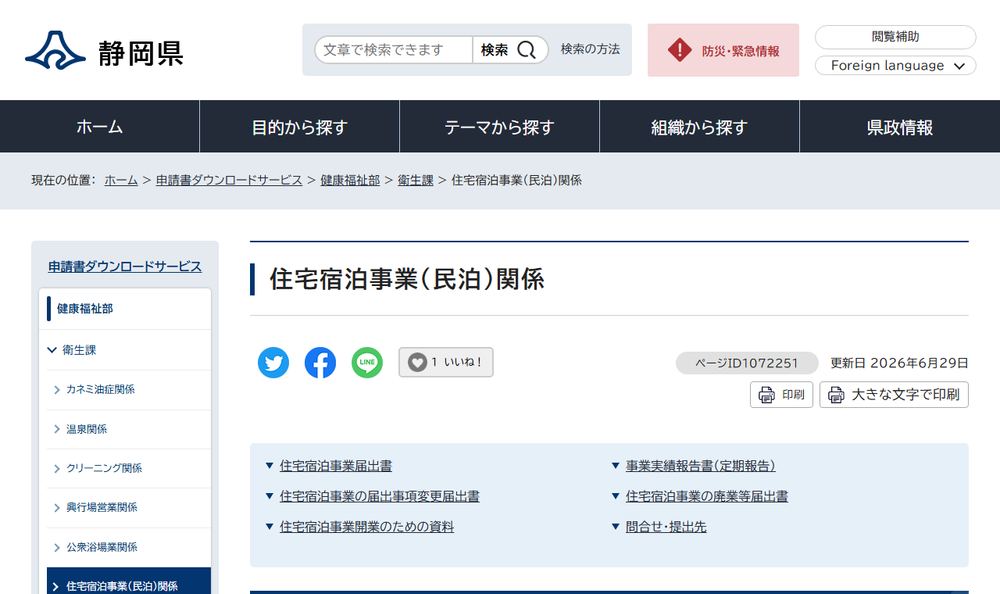
Task: Click the 検索 magnifier search button
Action: pos(510,50)
